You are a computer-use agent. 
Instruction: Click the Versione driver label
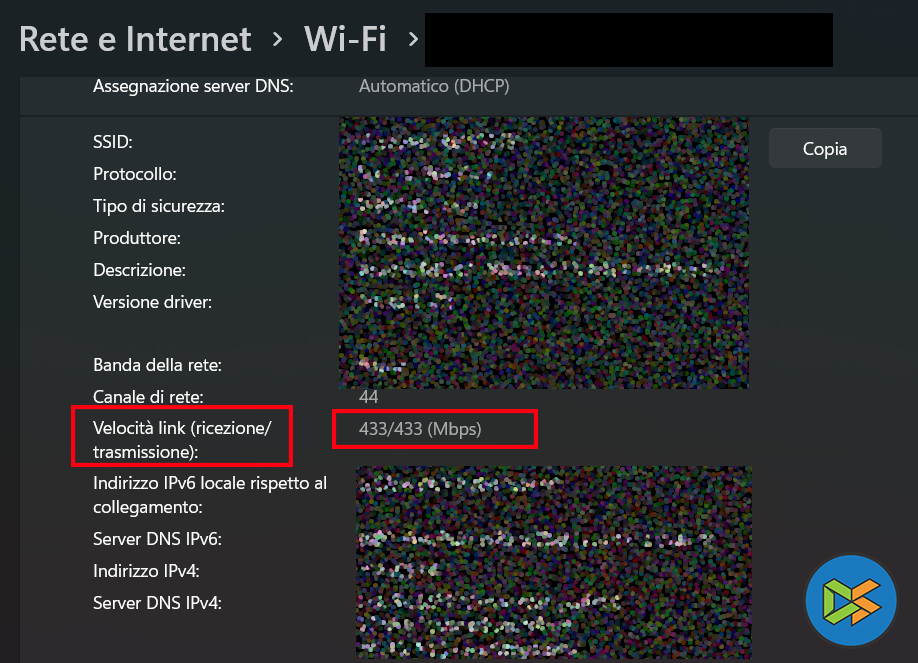pyautogui.click(x=152, y=301)
